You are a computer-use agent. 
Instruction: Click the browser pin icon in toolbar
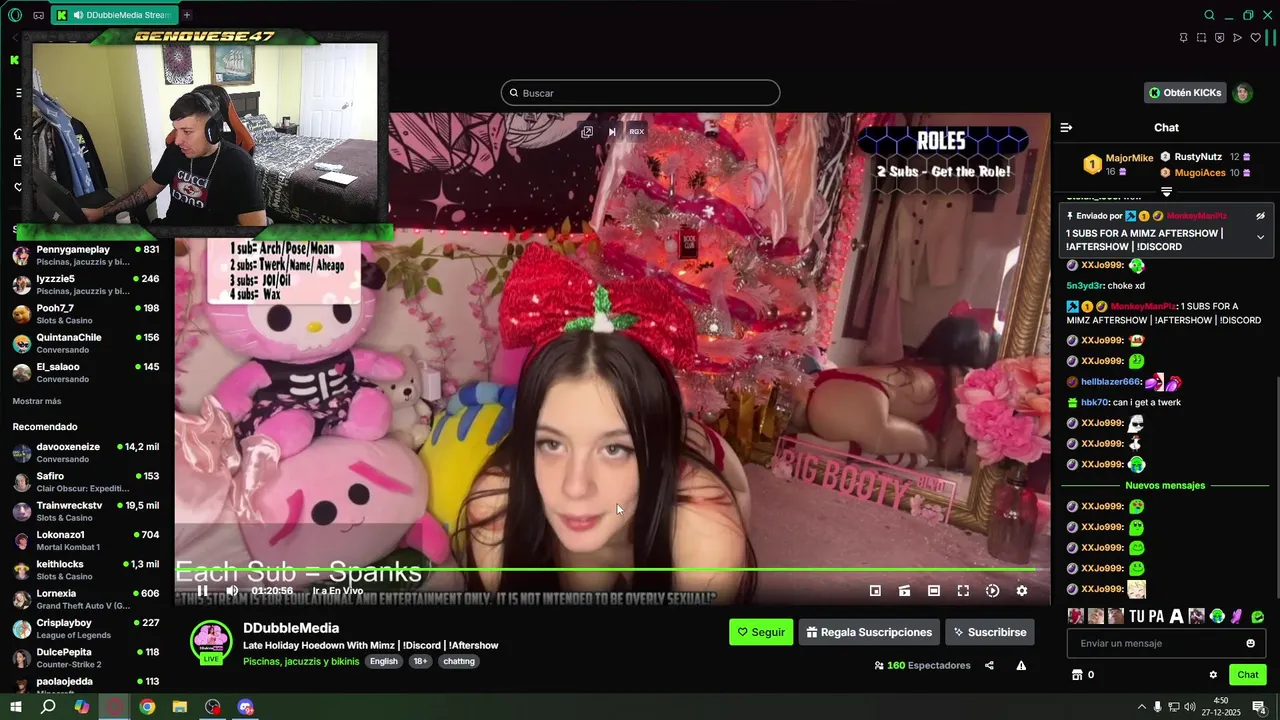pos(1183,38)
